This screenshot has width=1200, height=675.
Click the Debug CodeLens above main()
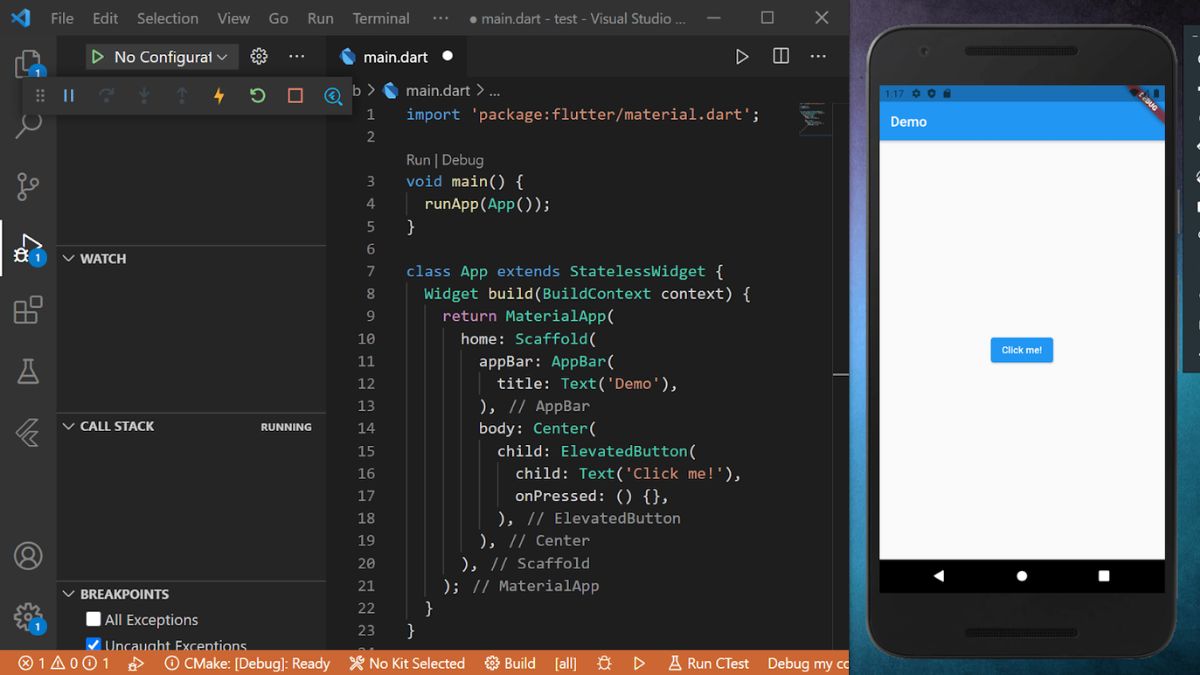[x=462, y=160]
